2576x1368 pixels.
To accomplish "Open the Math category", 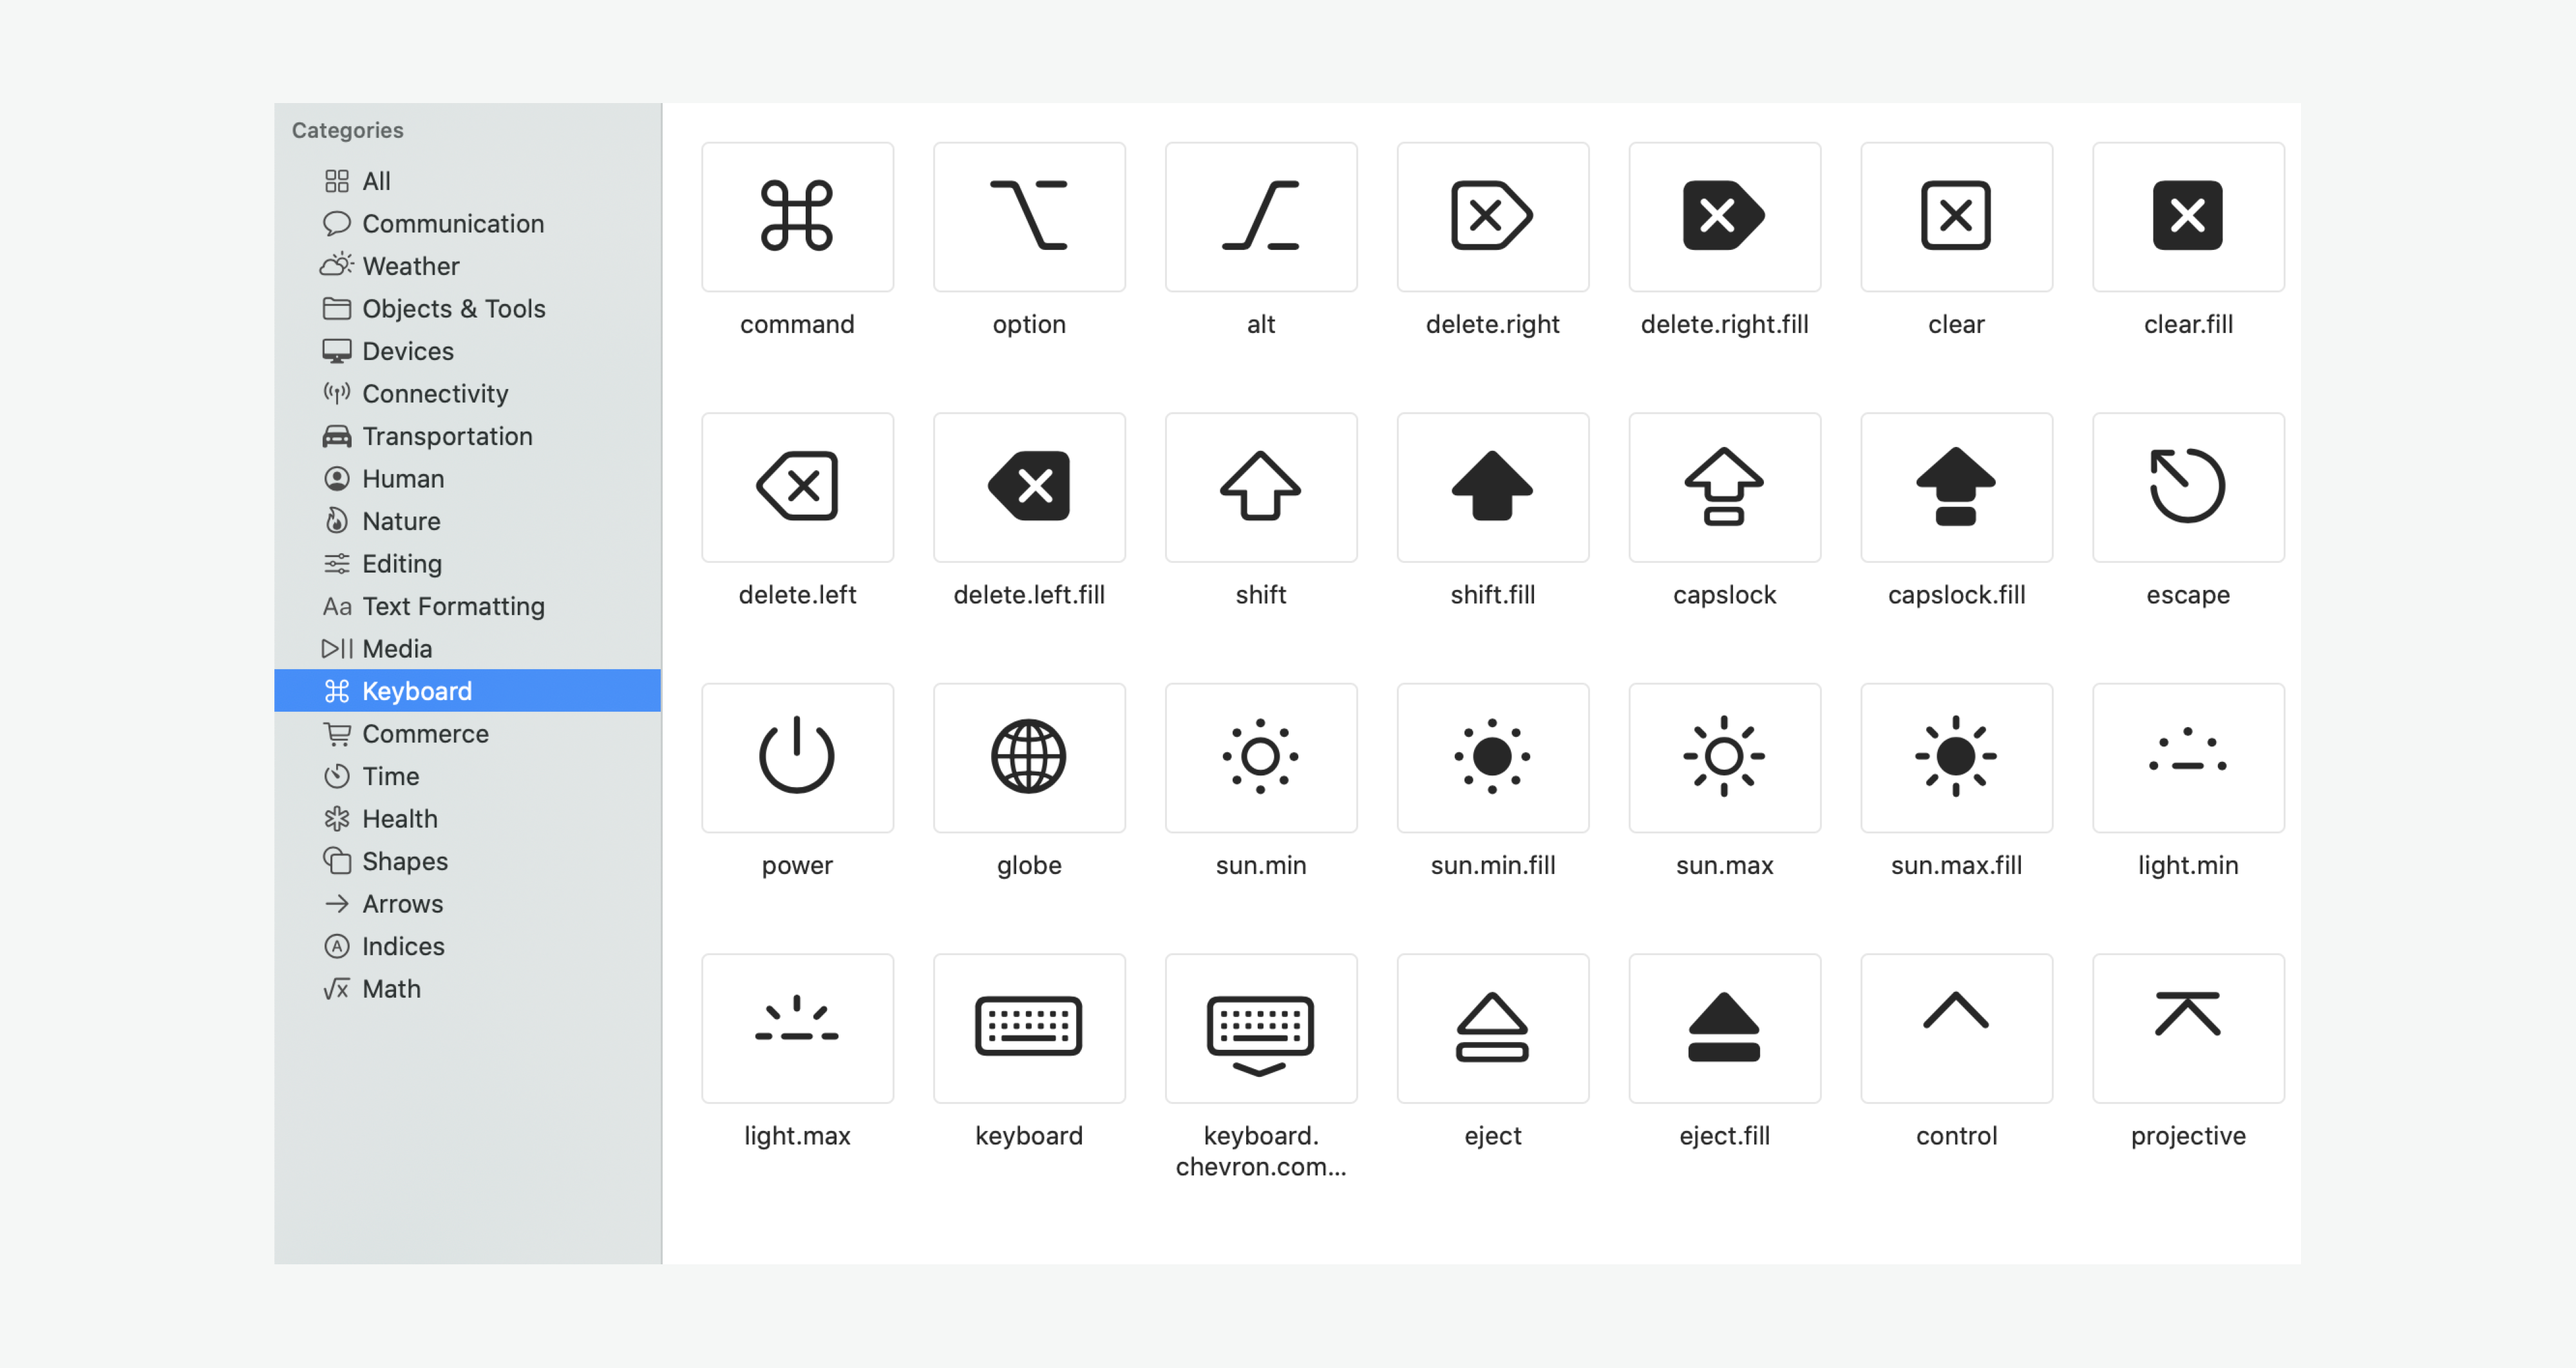I will pos(391,989).
